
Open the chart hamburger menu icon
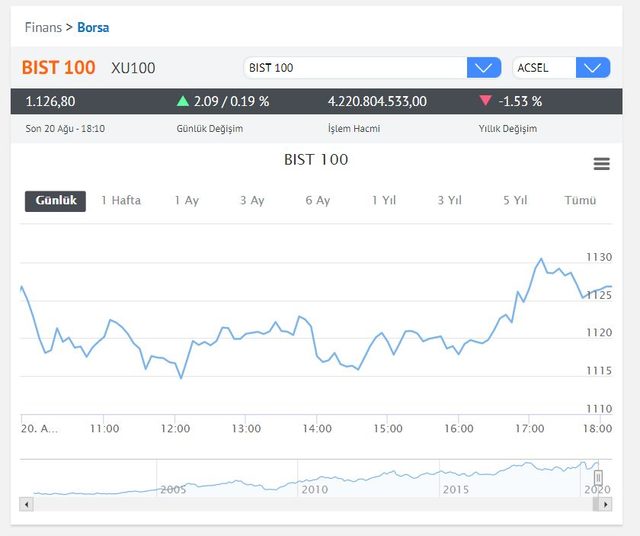point(601,164)
